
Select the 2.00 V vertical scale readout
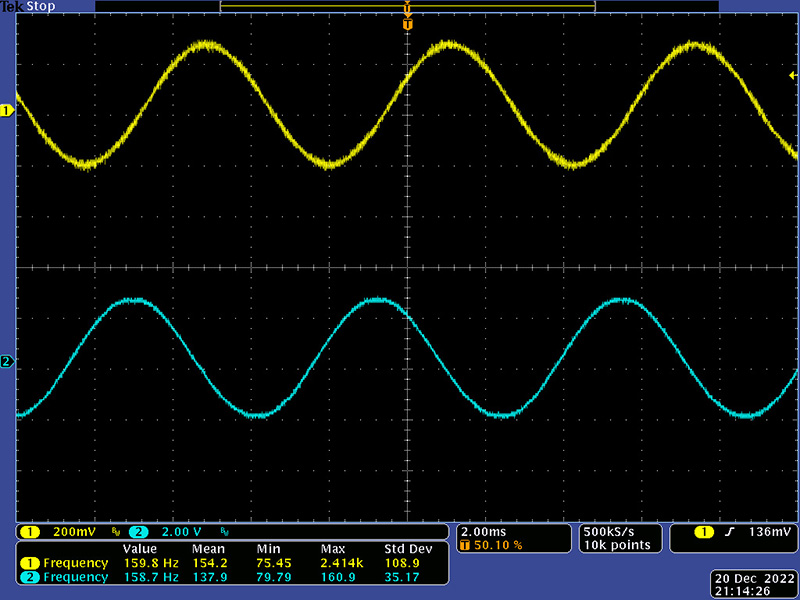pos(182,532)
